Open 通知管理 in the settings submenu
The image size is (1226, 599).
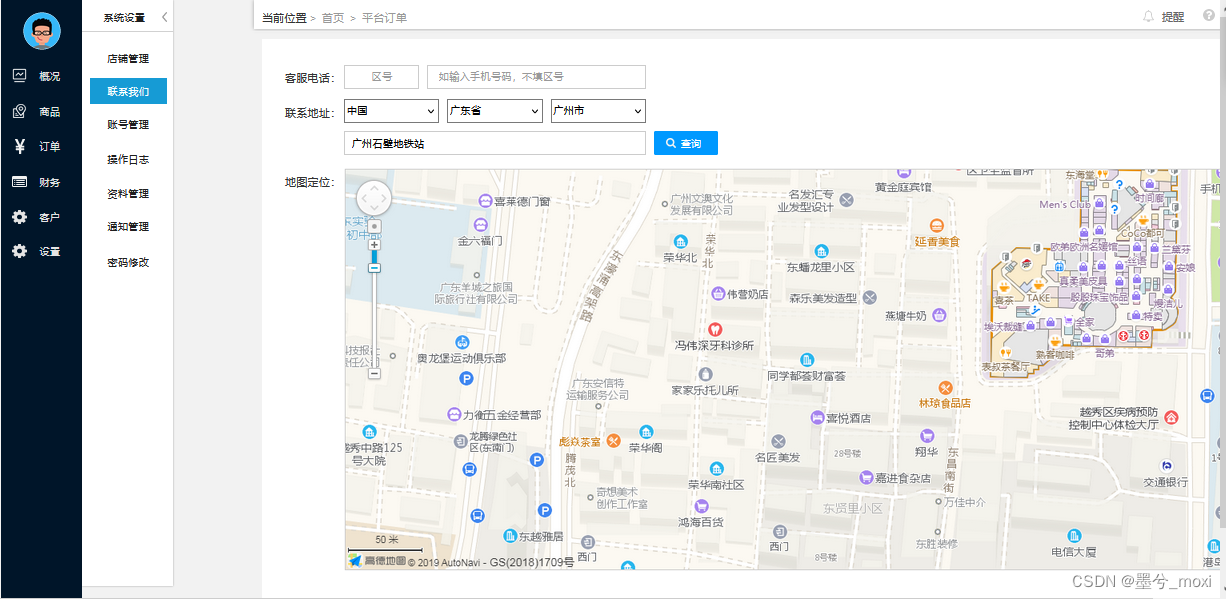[x=128, y=227]
